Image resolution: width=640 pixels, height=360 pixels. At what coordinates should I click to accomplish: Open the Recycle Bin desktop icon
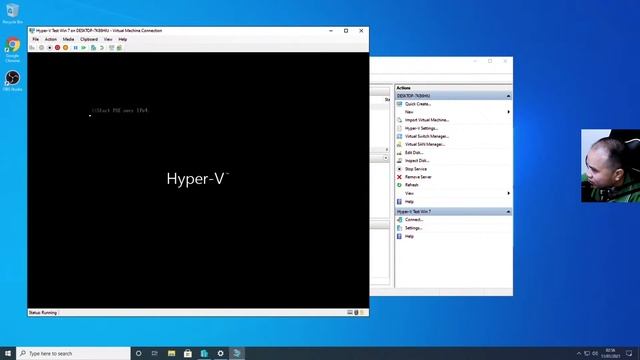(13, 13)
